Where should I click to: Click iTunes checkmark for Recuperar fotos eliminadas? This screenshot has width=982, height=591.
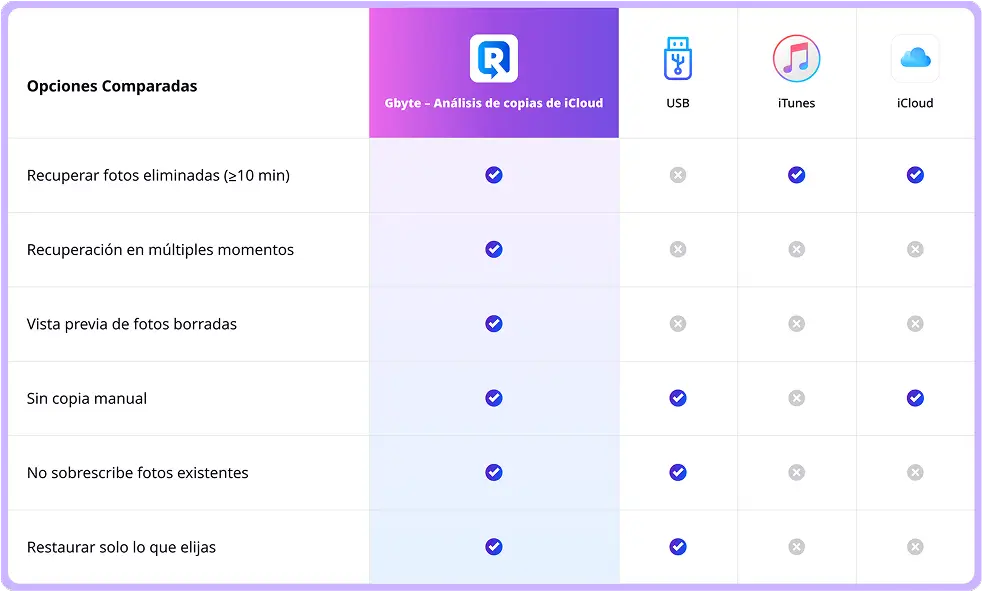[796, 175]
